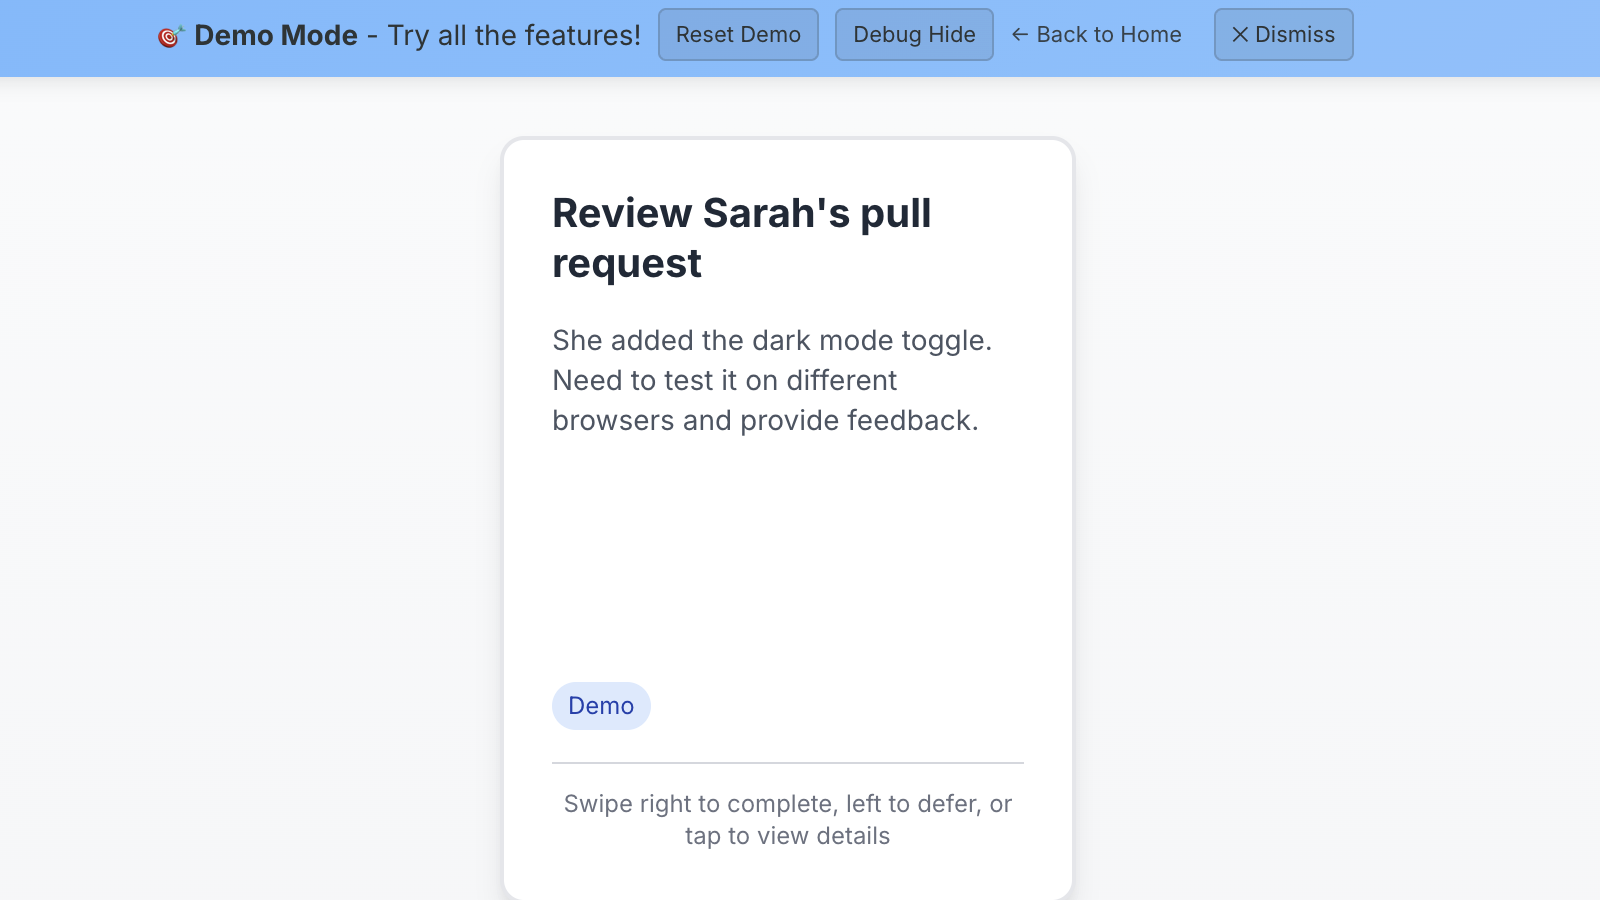
Task: Click the 'Try all the features!' banner text
Action: 514,36
